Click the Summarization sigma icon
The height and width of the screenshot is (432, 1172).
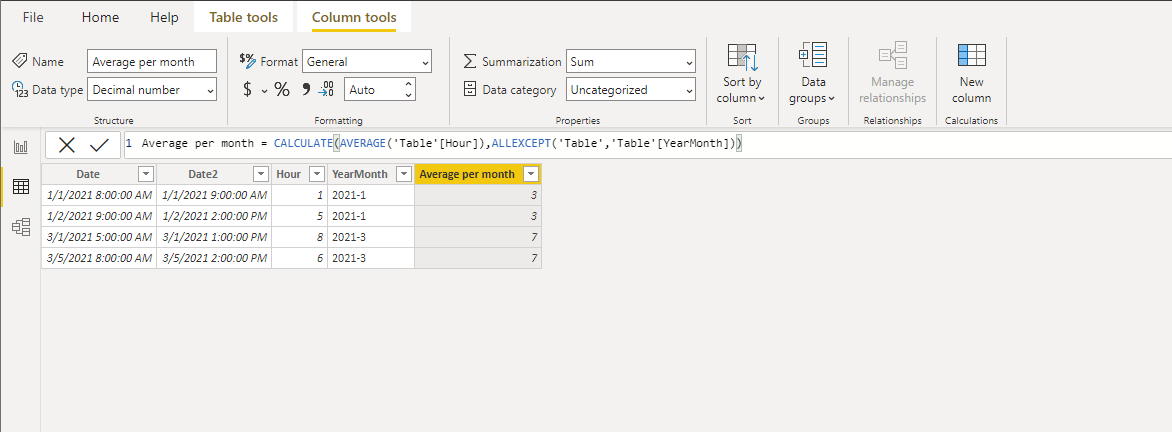pyautogui.click(x=470, y=61)
